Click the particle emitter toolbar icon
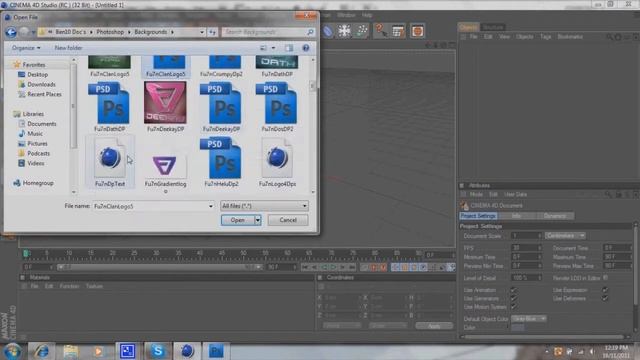 [x=362, y=31]
